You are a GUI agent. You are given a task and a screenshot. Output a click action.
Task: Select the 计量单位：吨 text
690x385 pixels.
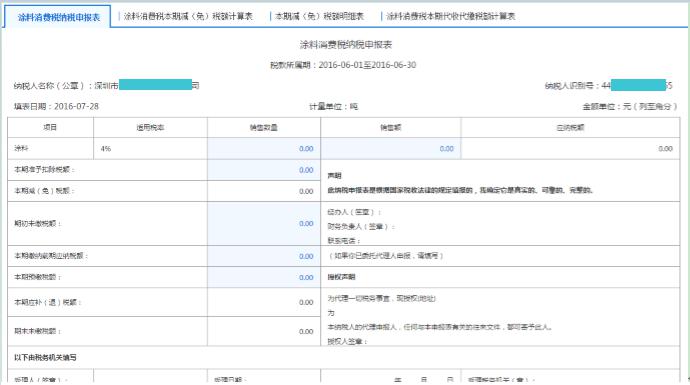click(334, 106)
